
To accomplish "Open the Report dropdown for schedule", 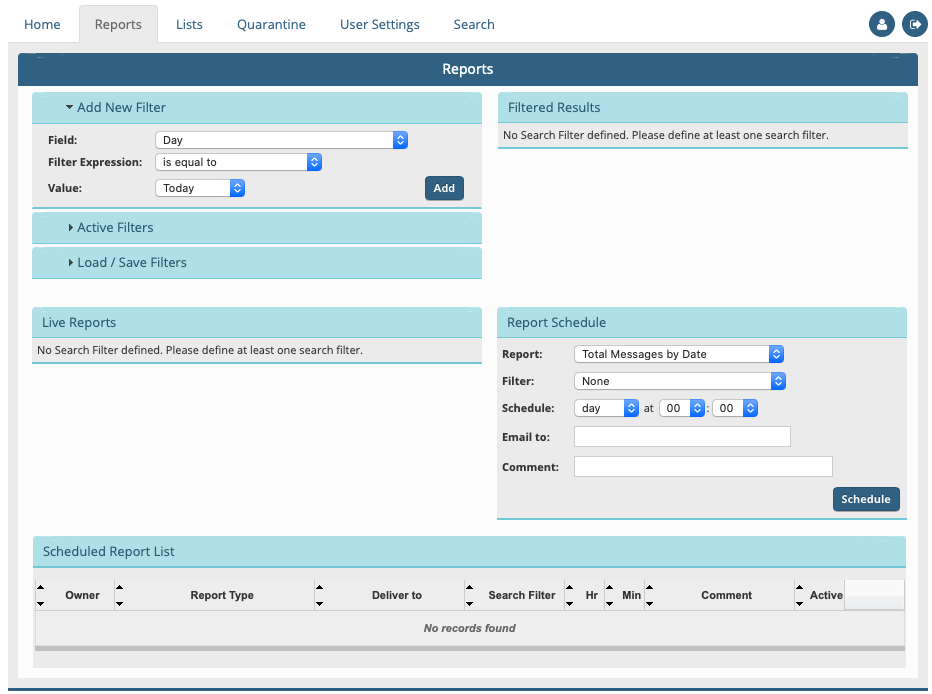I will click(x=678, y=354).
